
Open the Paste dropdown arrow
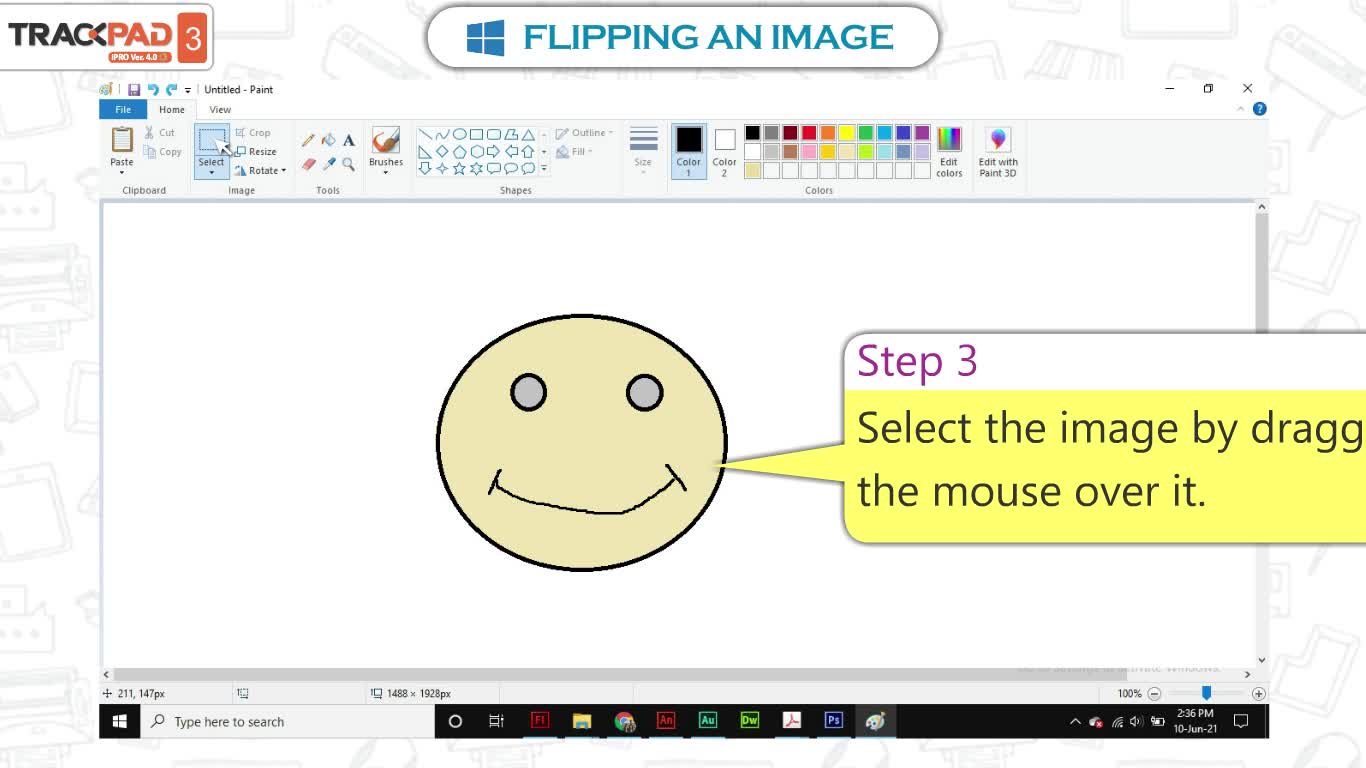click(x=122, y=173)
